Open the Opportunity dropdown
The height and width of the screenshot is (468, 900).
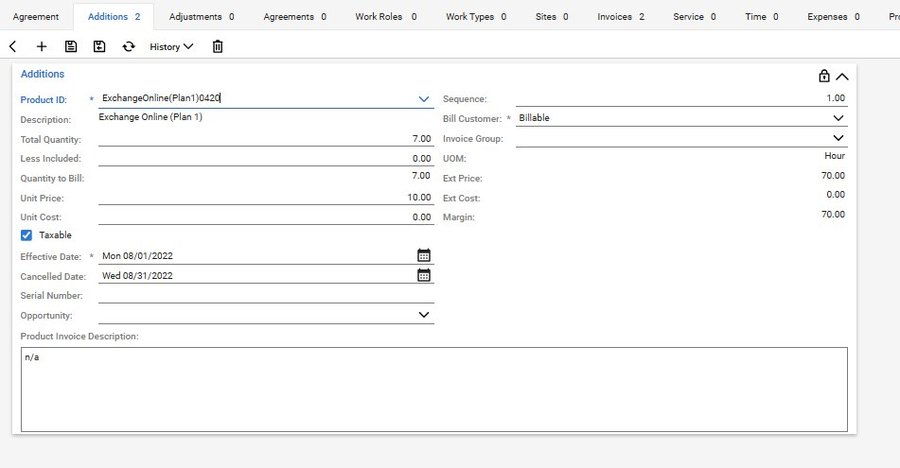click(x=424, y=315)
